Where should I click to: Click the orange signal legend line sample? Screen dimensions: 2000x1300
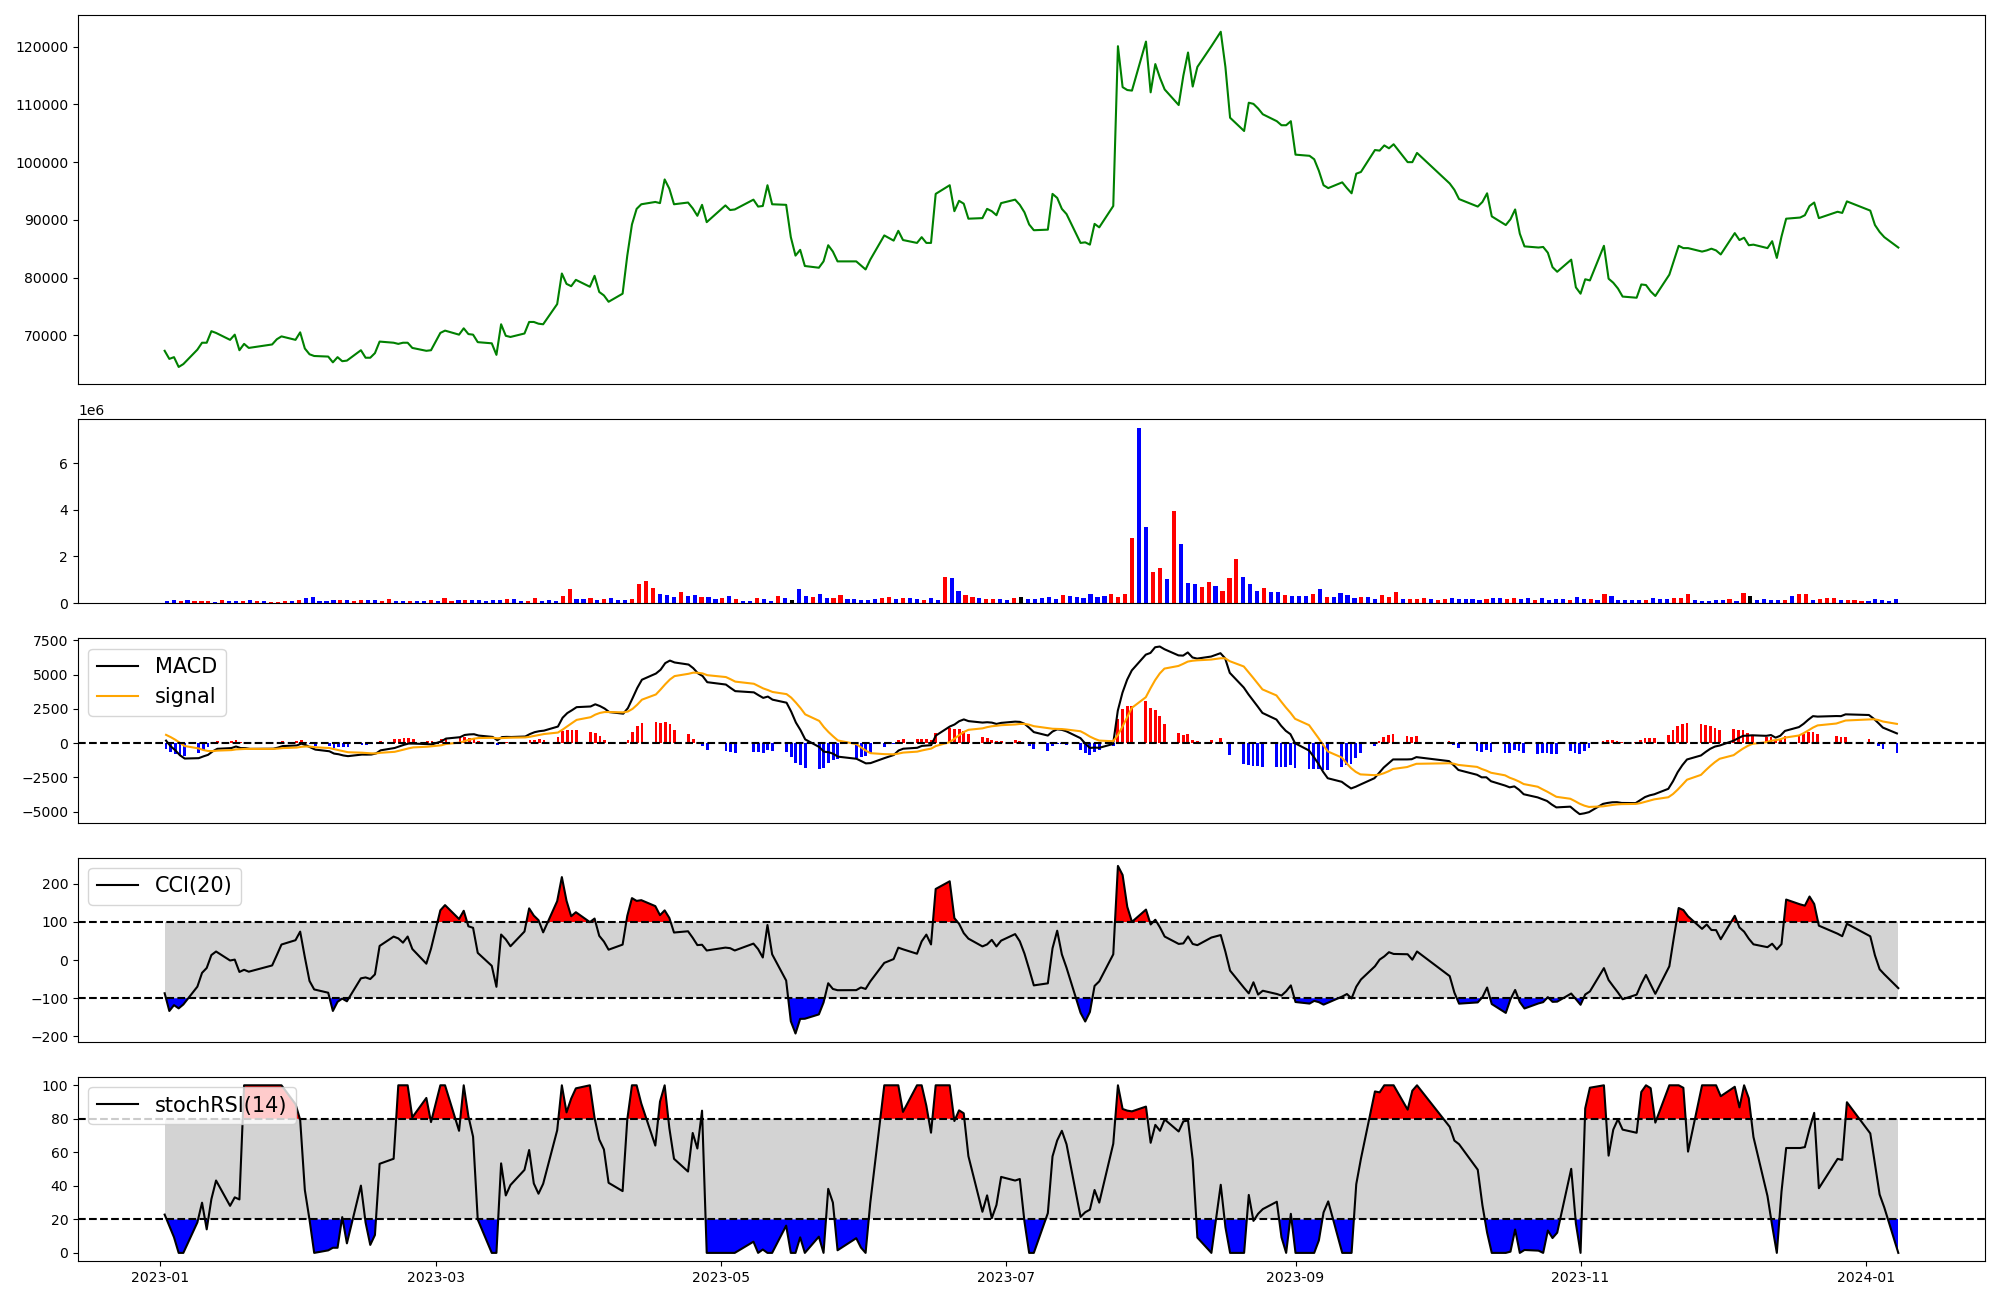point(119,696)
